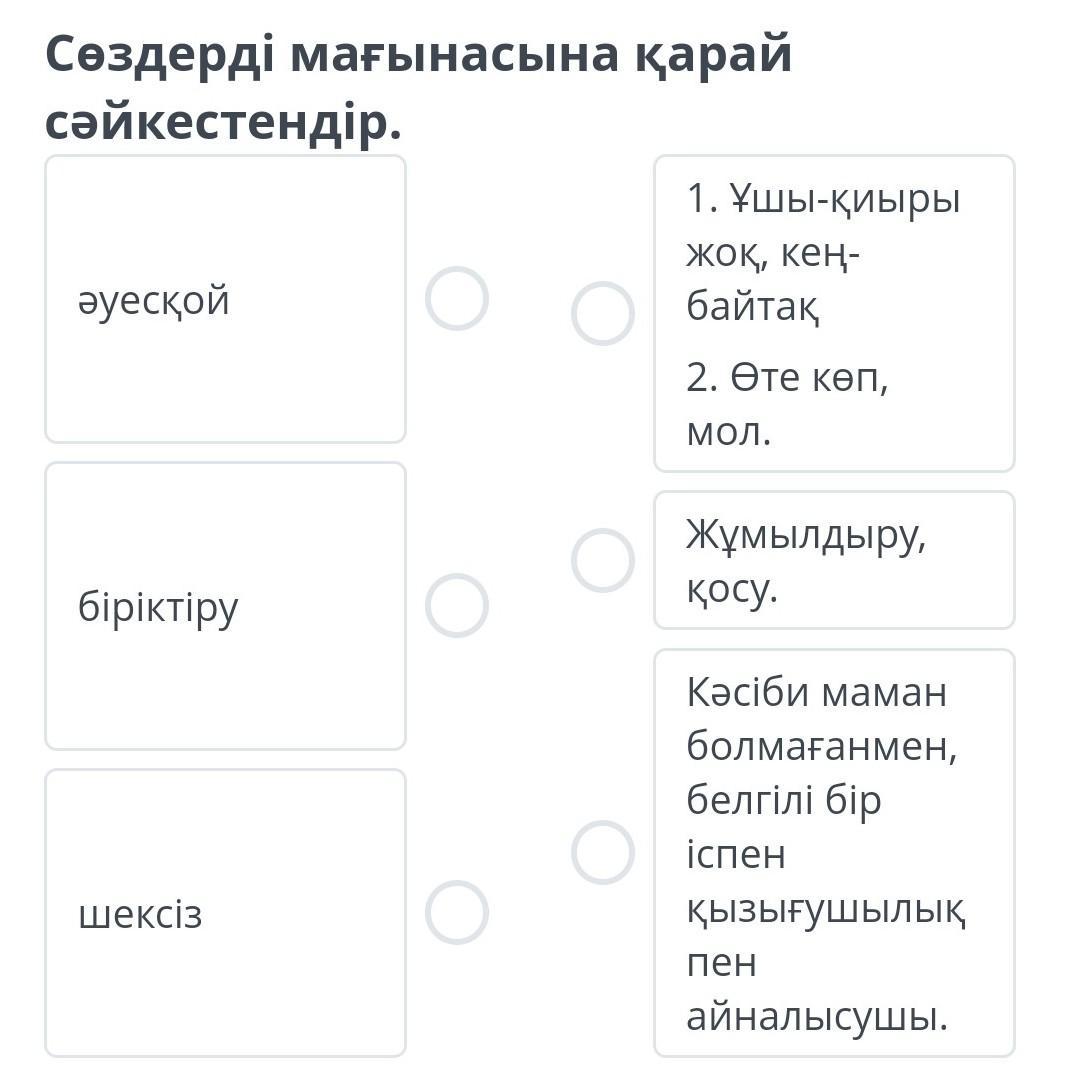Click the word 'қызығушылық' in the last definition
Screen dimensions: 1070x1071
(826, 909)
